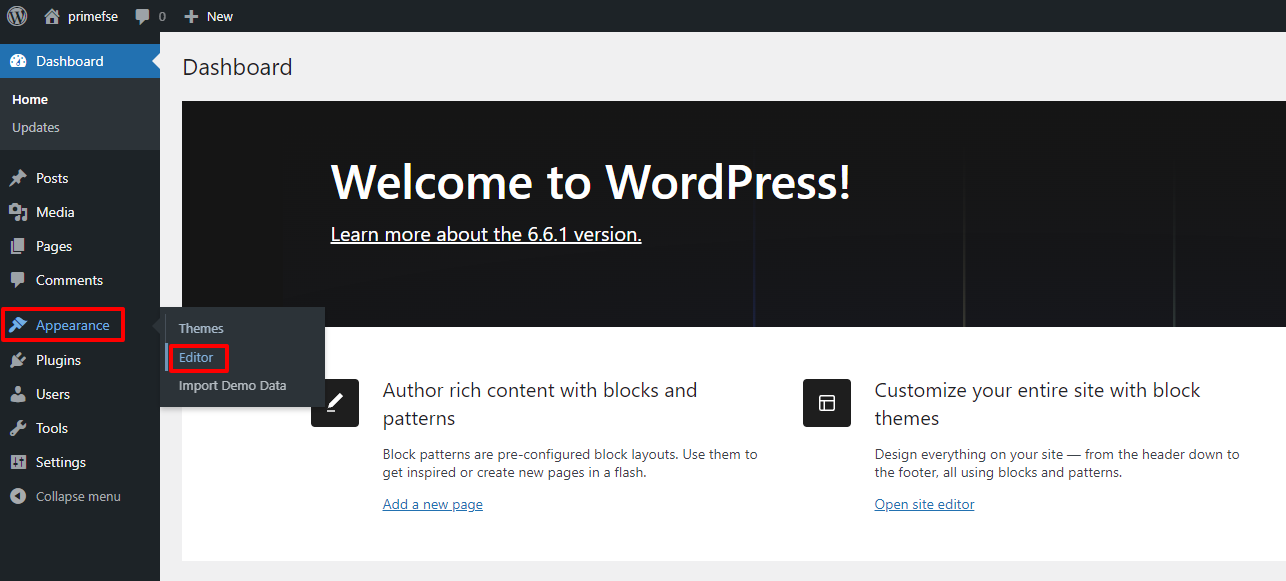Collapse the admin sidebar menu
The height and width of the screenshot is (581, 1286).
[79, 496]
